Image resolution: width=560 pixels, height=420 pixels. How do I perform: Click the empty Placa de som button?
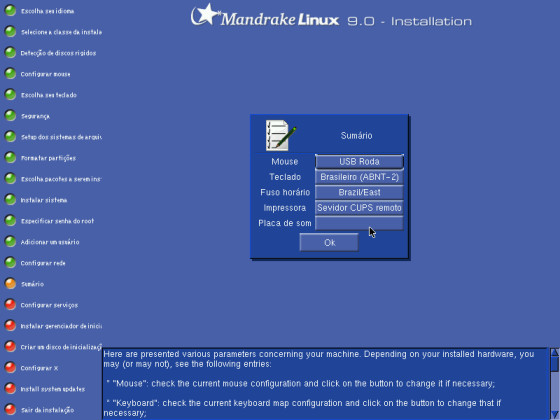click(359, 223)
